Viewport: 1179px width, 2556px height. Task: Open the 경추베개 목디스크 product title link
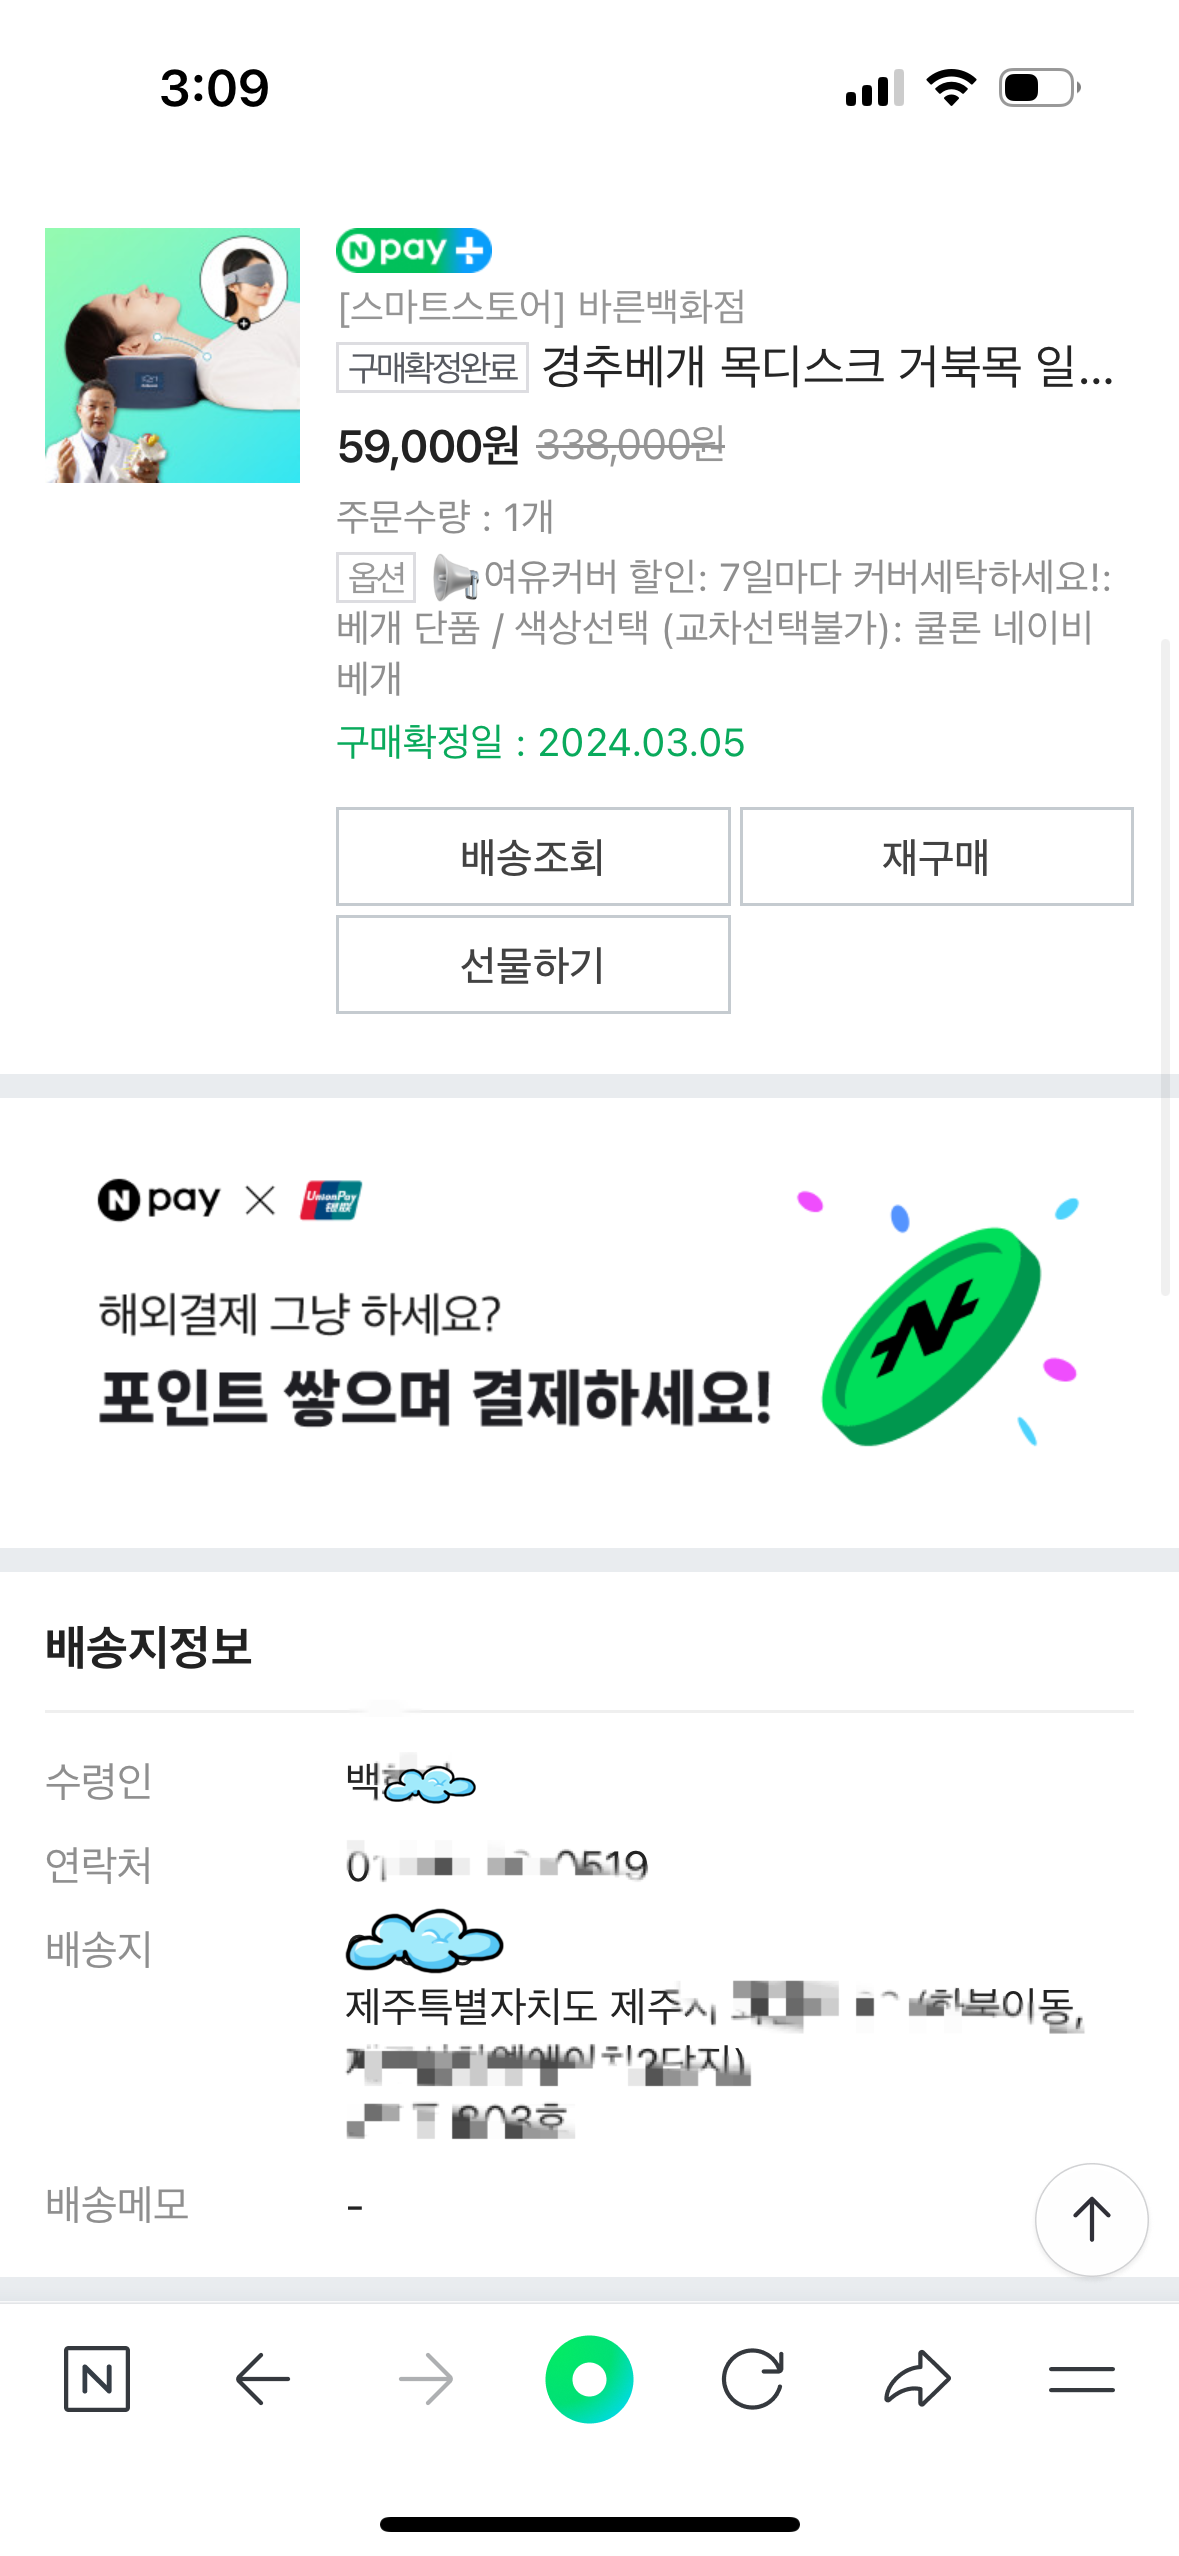[x=827, y=366]
